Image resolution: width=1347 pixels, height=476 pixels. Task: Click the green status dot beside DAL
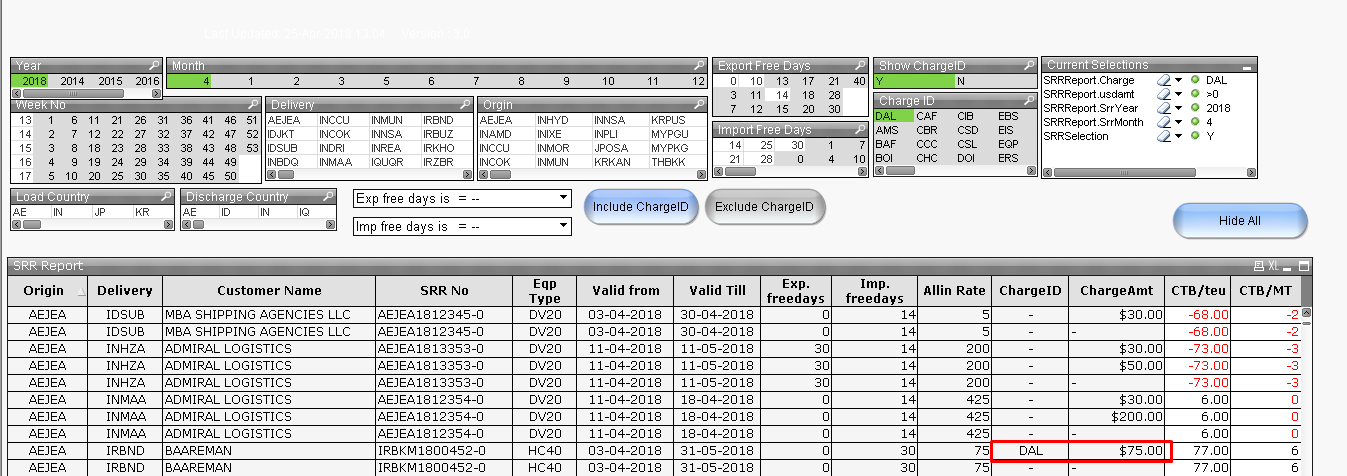1196,79
